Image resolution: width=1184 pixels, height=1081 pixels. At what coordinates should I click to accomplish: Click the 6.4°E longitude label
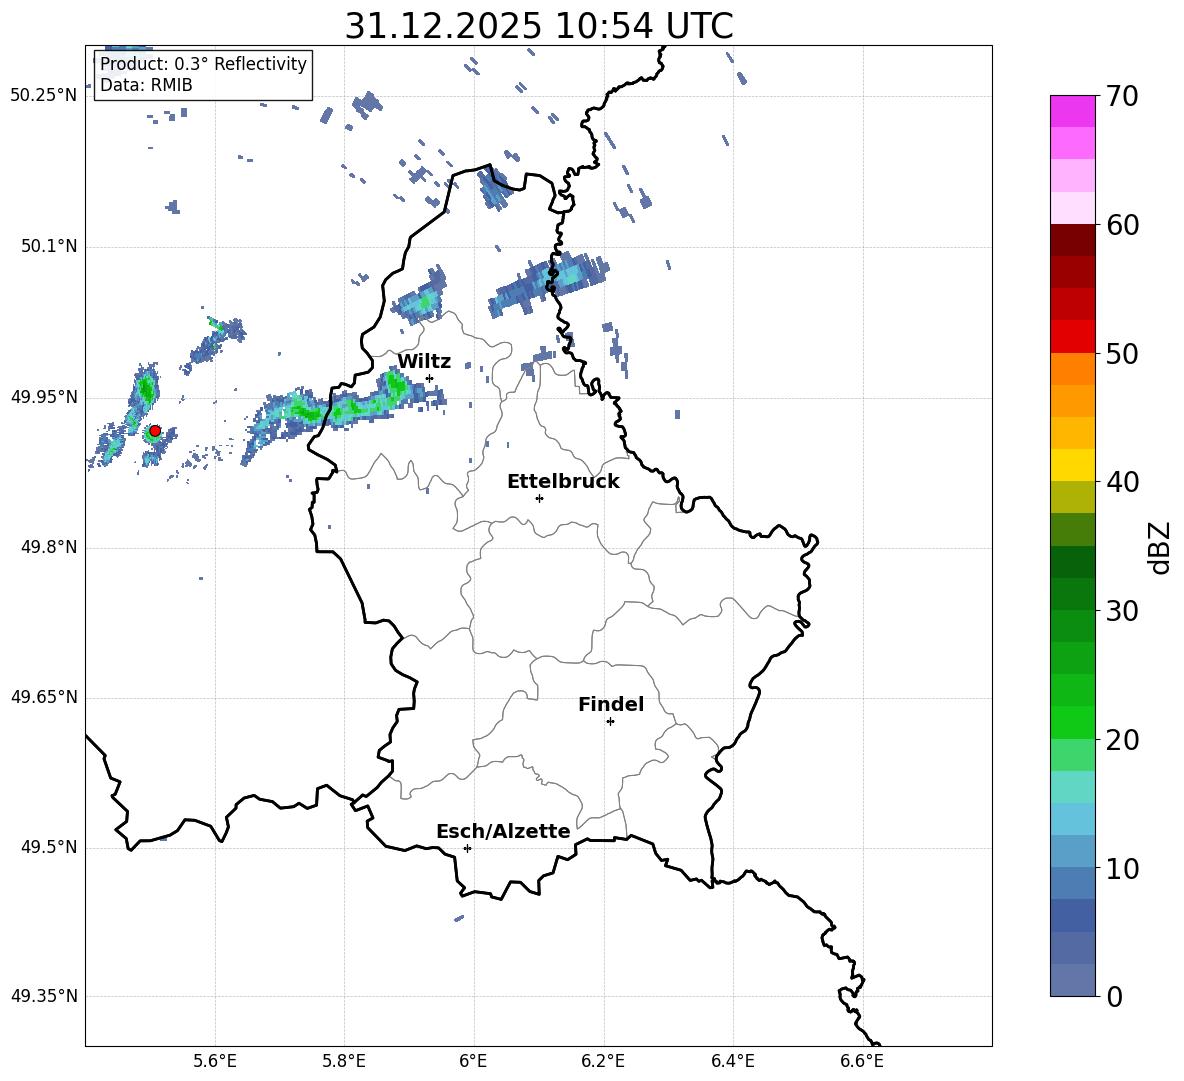tap(732, 1061)
